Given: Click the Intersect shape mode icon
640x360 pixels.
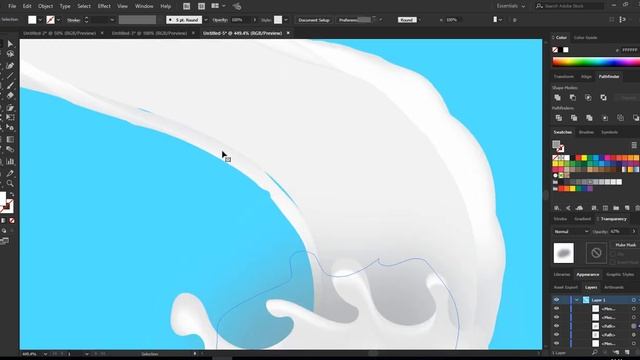Looking at the screenshot, I should (x=588, y=98).
